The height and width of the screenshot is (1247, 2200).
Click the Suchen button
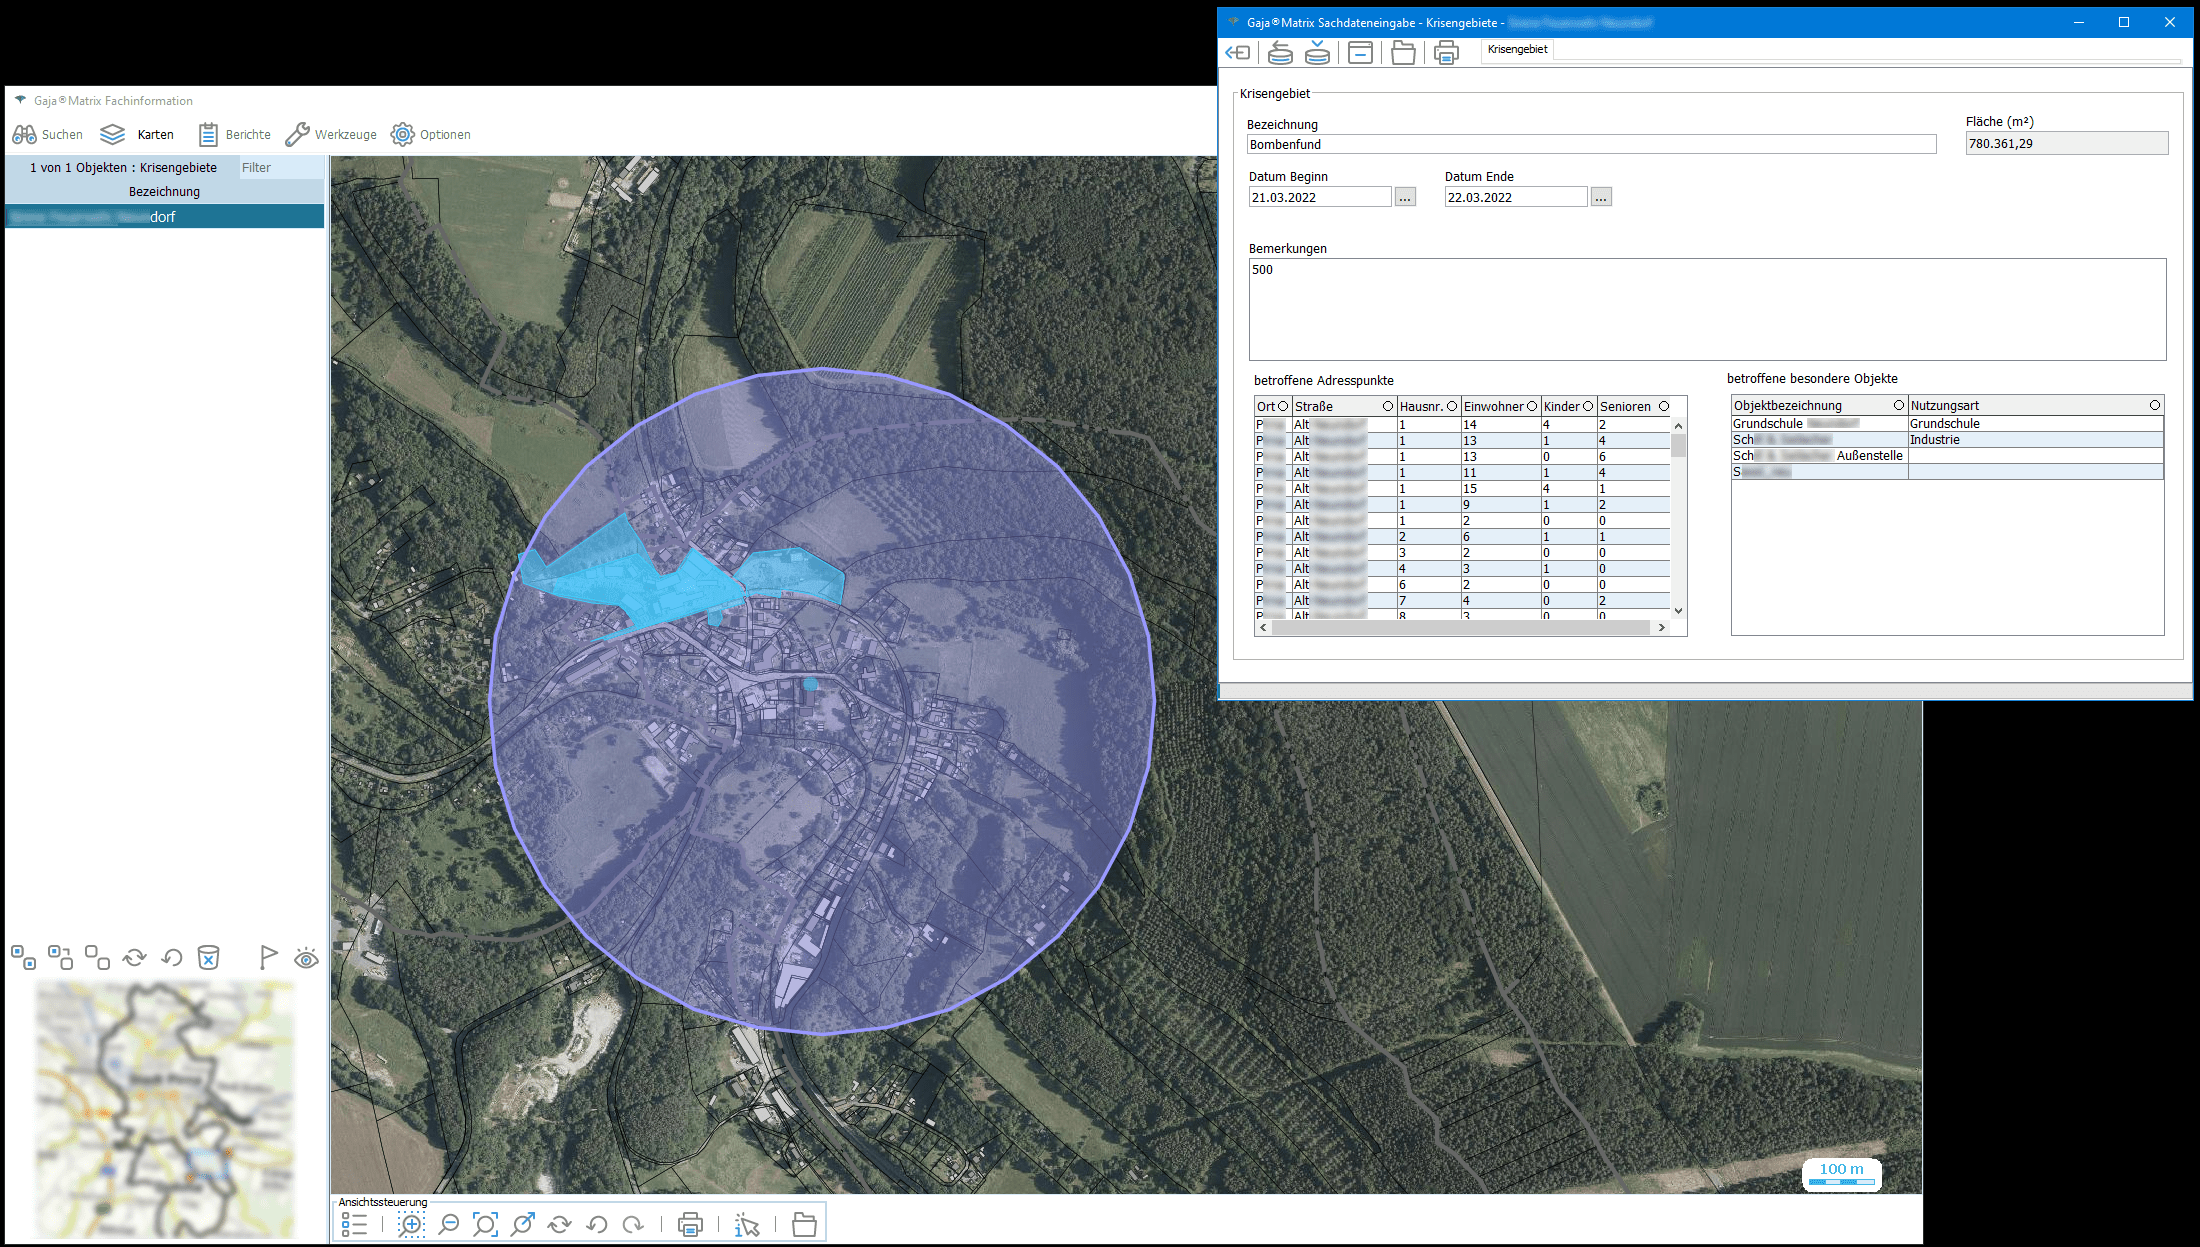tap(47, 134)
